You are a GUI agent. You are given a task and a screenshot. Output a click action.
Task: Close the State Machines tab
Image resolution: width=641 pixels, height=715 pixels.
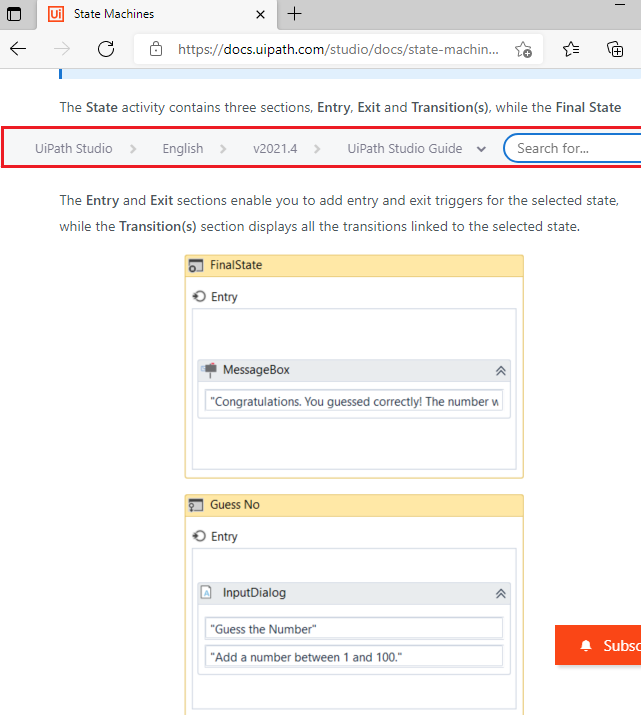pyautogui.click(x=260, y=15)
